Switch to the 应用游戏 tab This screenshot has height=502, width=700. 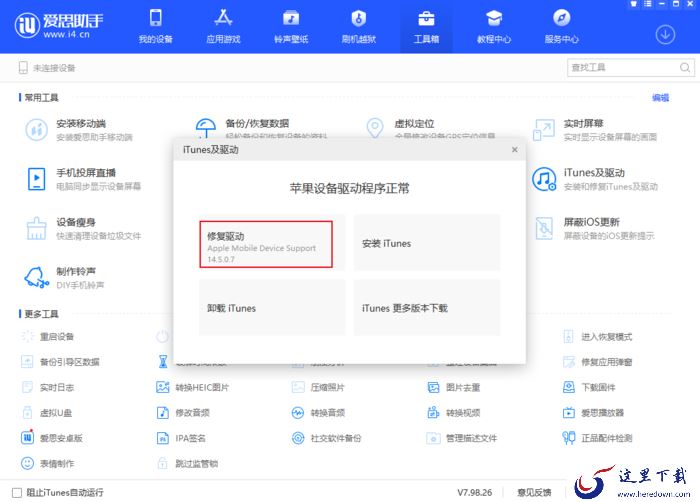click(223, 27)
